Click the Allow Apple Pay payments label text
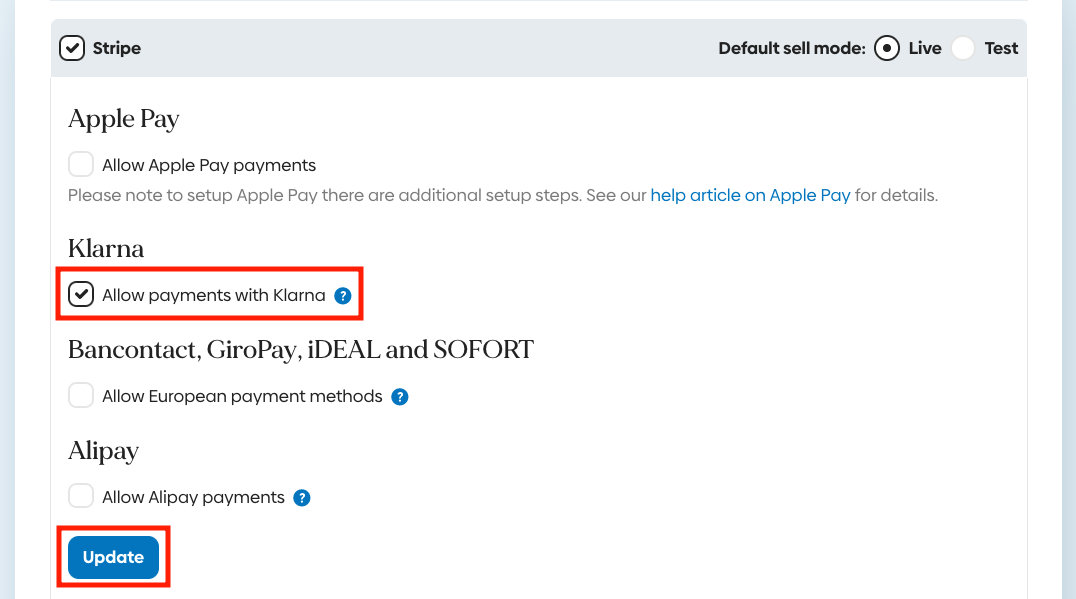 pyautogui.click(x=209, y=165)
